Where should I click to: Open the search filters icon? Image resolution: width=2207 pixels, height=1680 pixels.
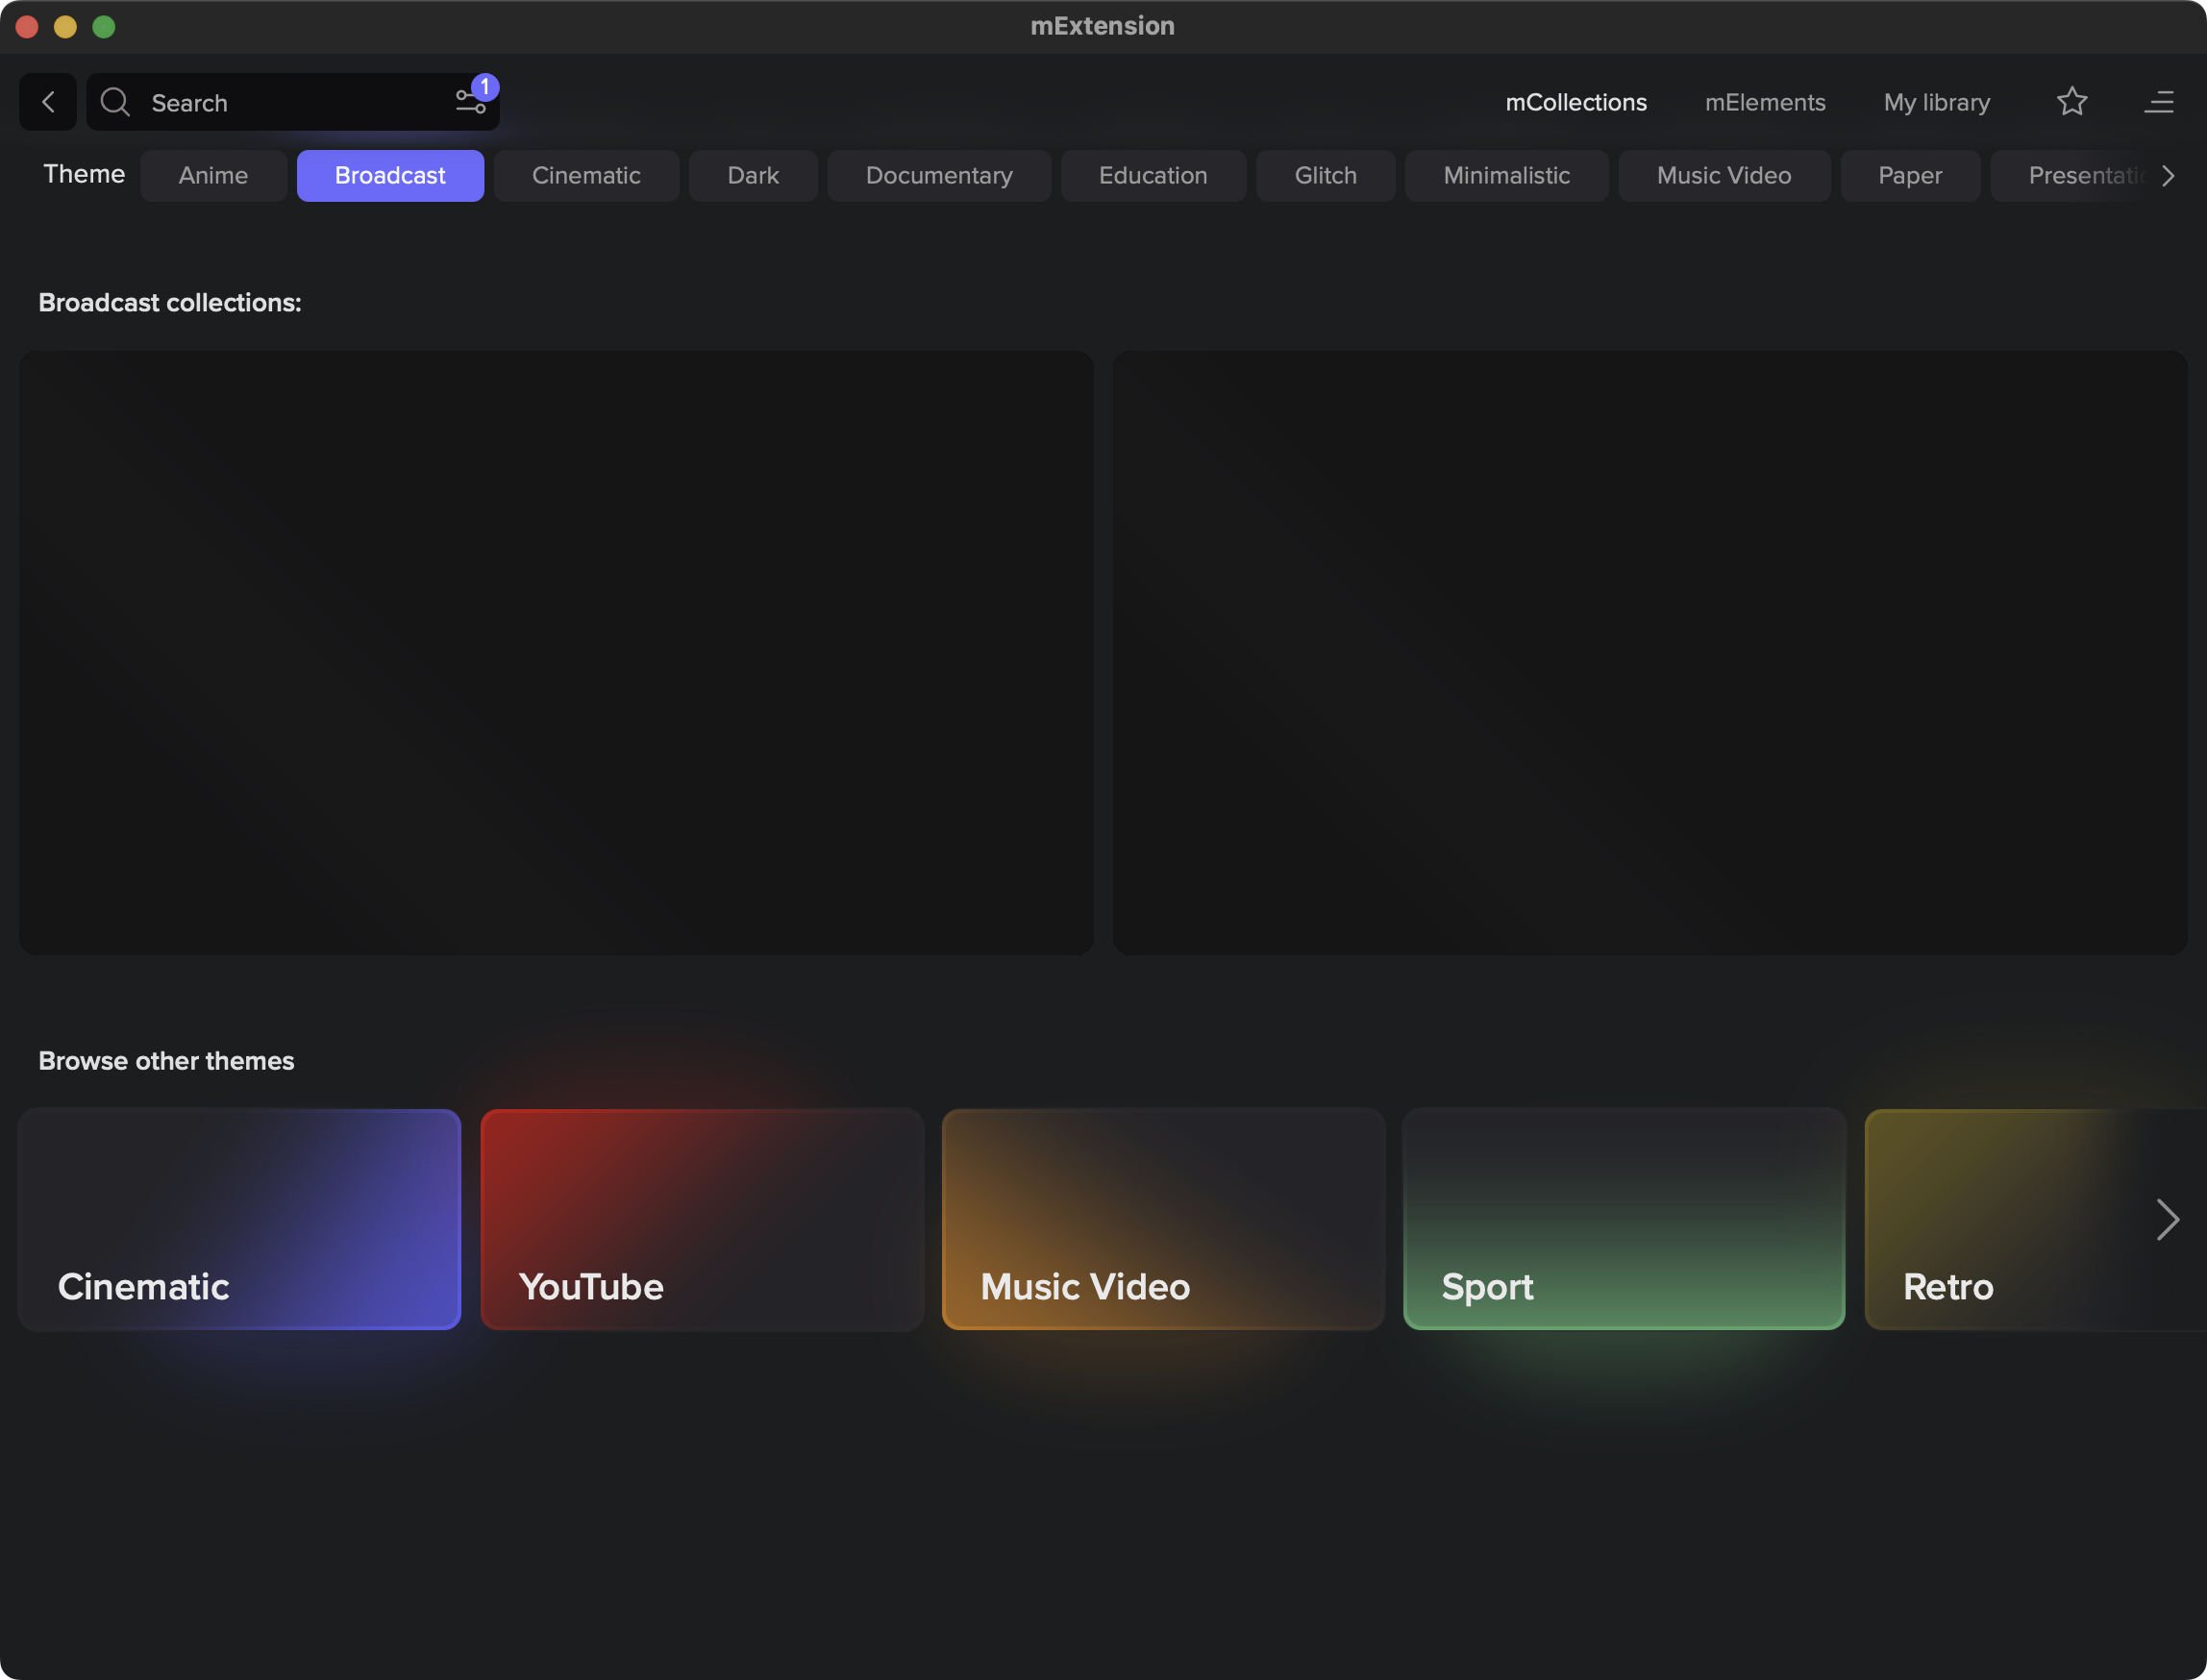coord(470,102)
